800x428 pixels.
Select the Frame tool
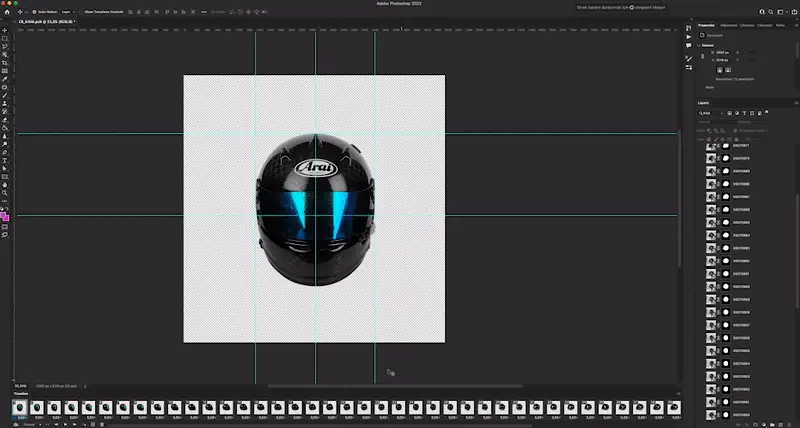pyautogui.click(x=5, y=71)
